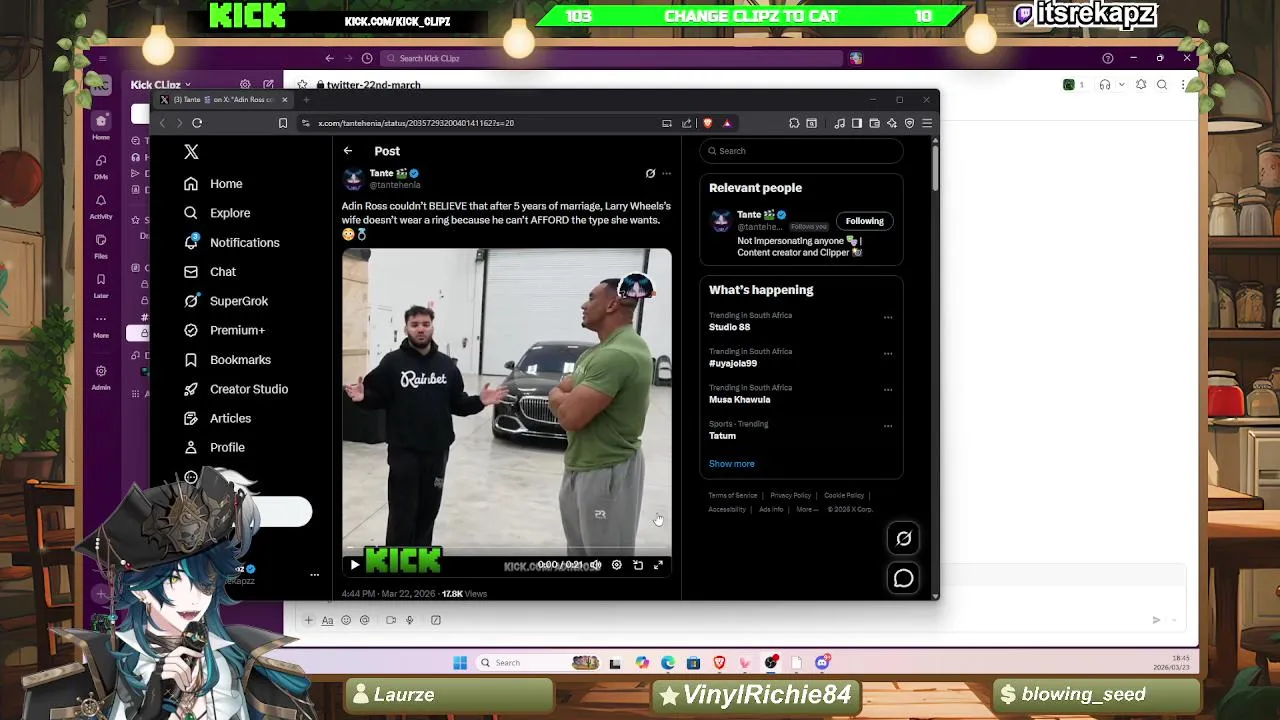Open more options for #uyajola99 trend
The height and width of the screenshot is (720, 1280).
pyautogui.click(x=888, y=353)
